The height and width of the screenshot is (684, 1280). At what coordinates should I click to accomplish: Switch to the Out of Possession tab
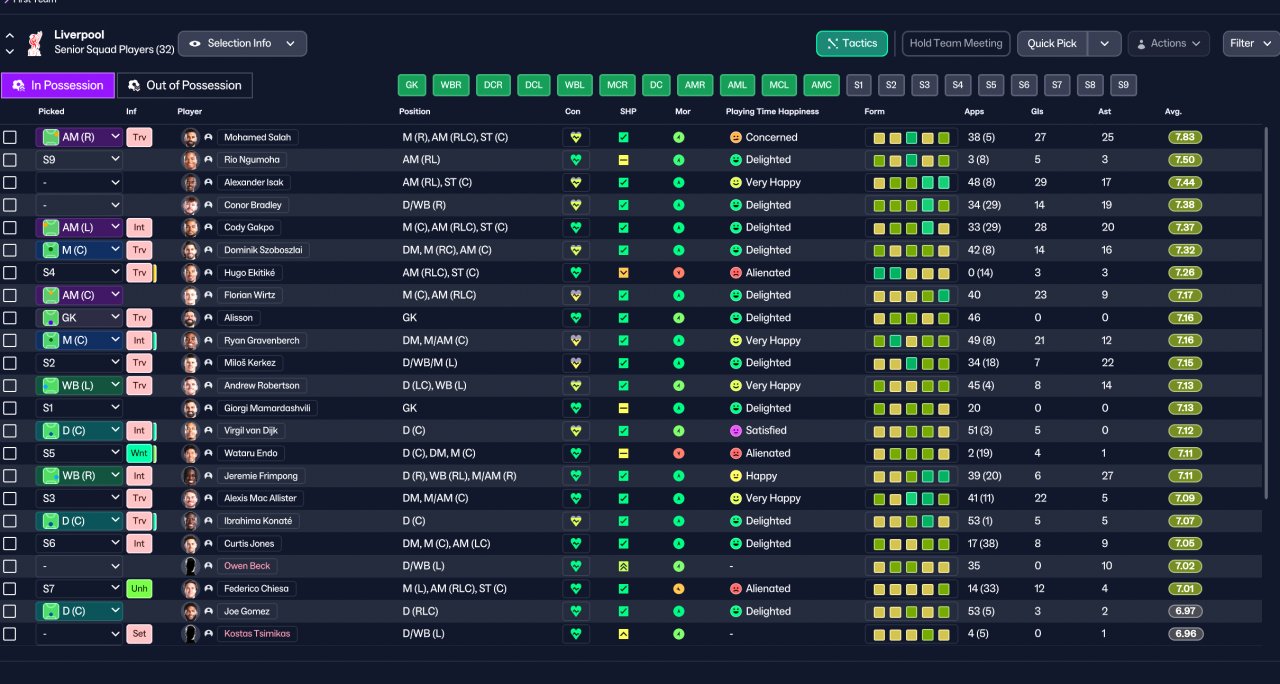[x=185, y=85]
